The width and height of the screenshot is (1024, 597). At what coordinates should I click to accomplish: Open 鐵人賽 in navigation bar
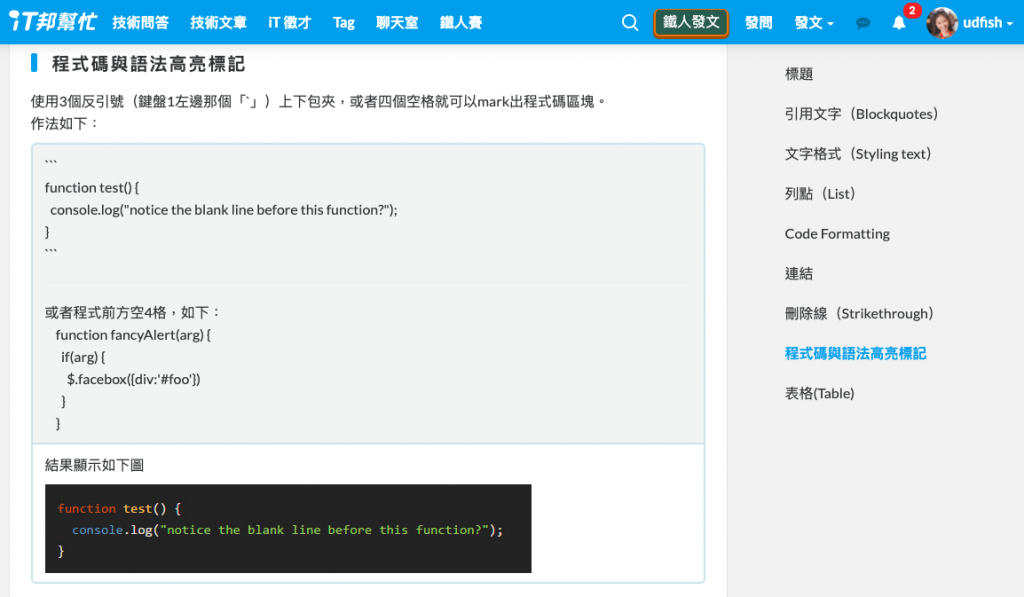click(460, 23)
